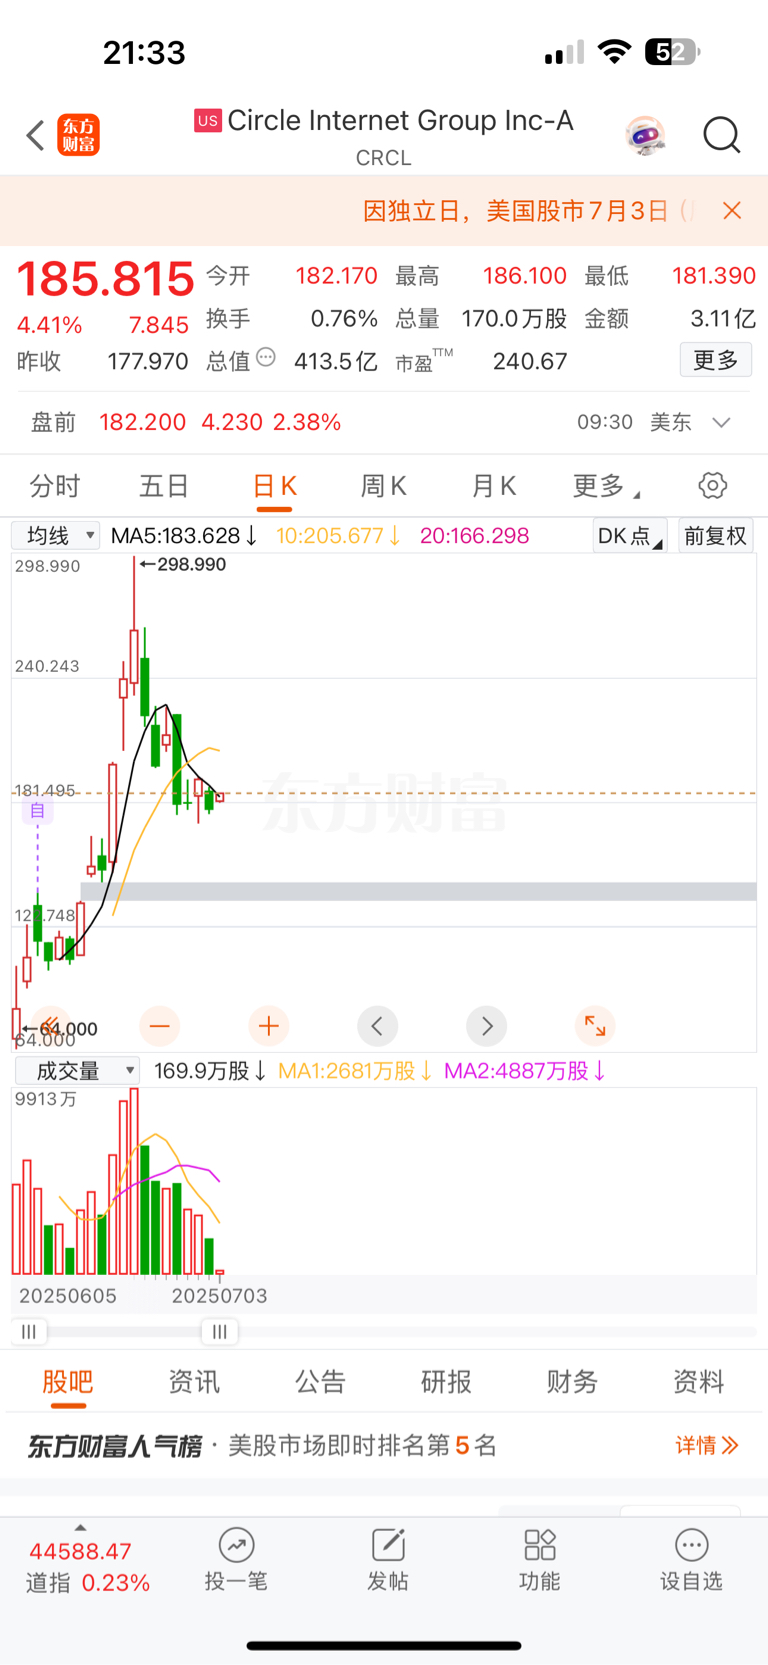Open the 资讯 tab
This screenshot has height=1665, width=768.
194,1382
